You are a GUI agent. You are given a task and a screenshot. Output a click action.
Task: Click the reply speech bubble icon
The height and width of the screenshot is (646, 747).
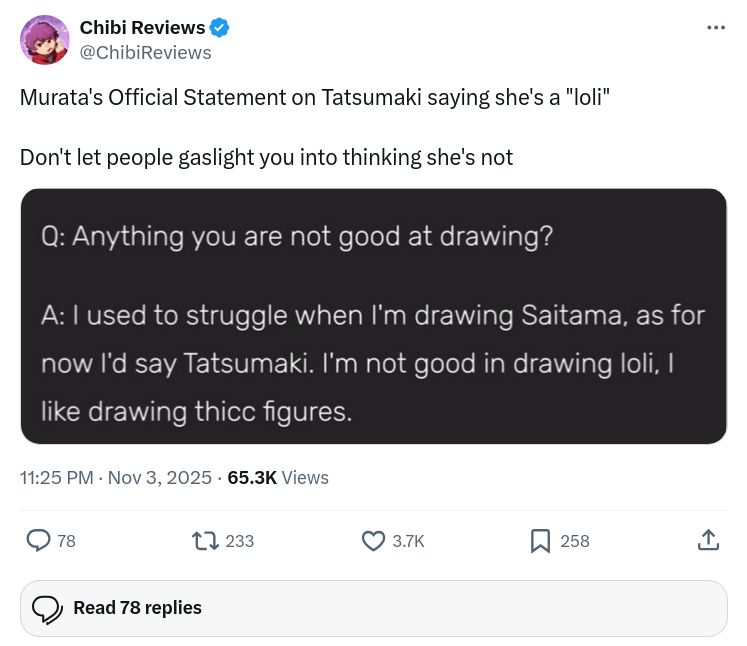pos(38,541)
